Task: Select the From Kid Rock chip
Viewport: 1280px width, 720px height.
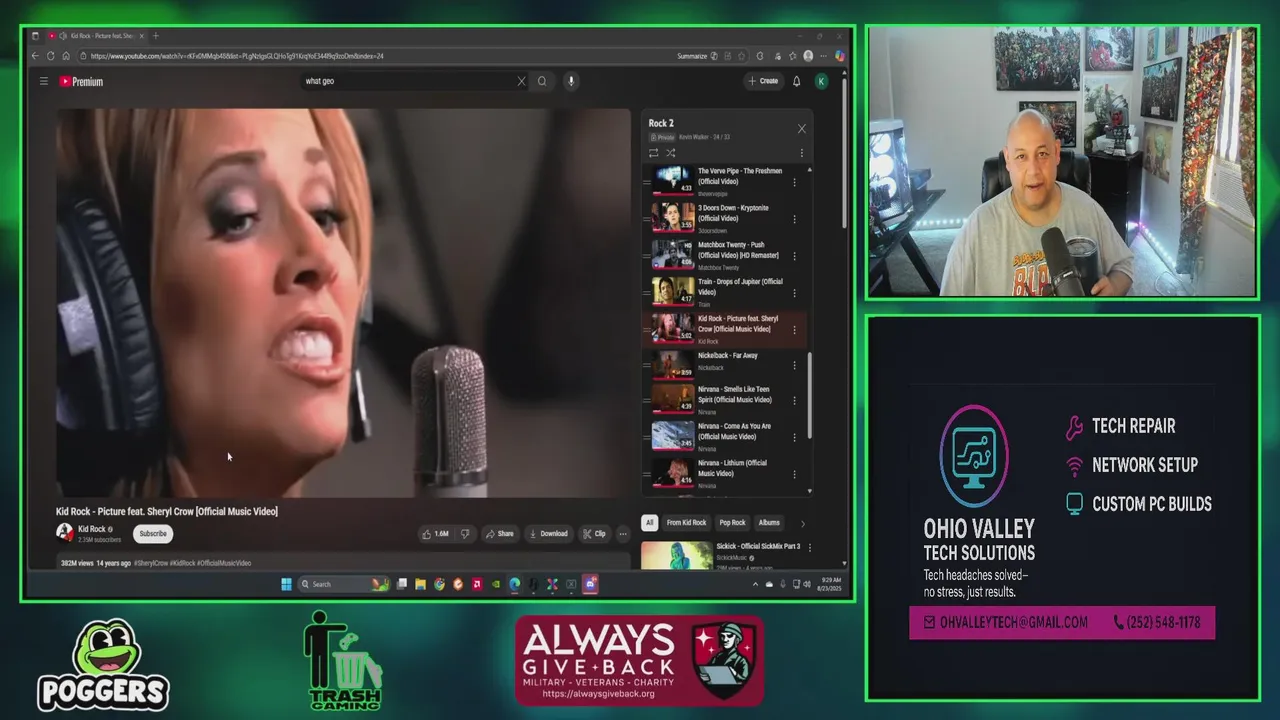Action: 686,523
